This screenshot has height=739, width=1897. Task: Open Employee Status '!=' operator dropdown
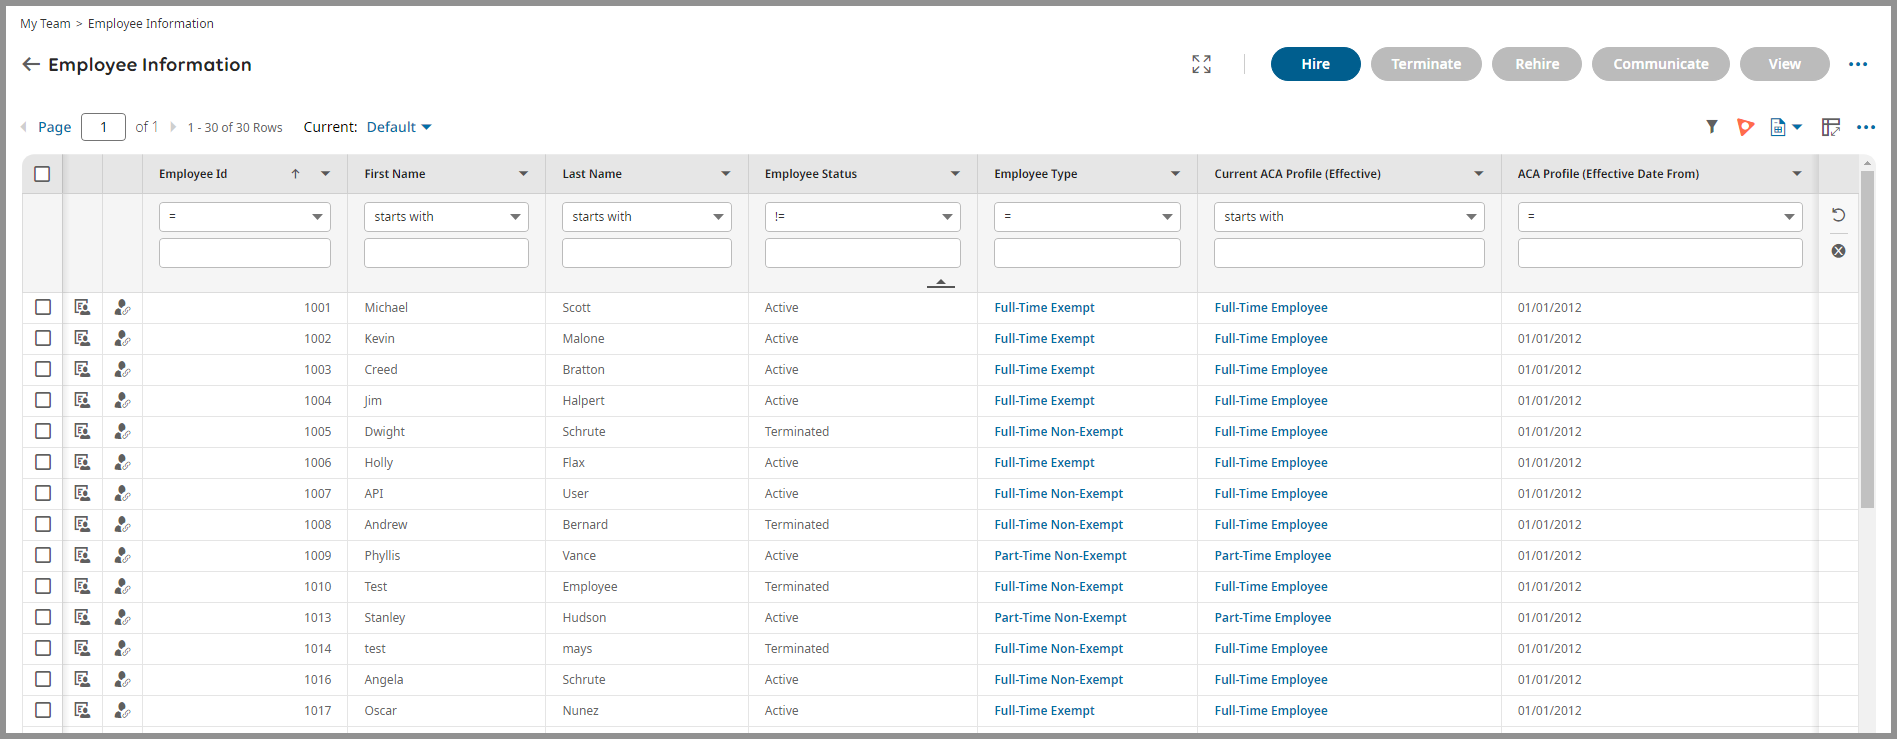tap(862, 217)
